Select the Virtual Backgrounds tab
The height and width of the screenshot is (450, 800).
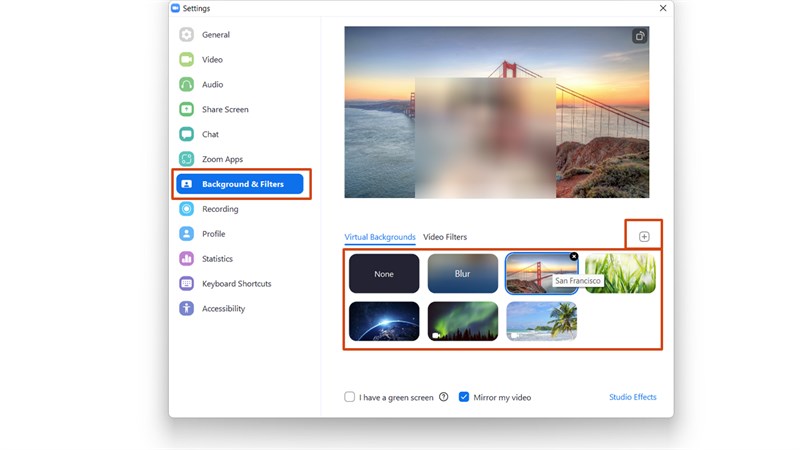point(380,237)
